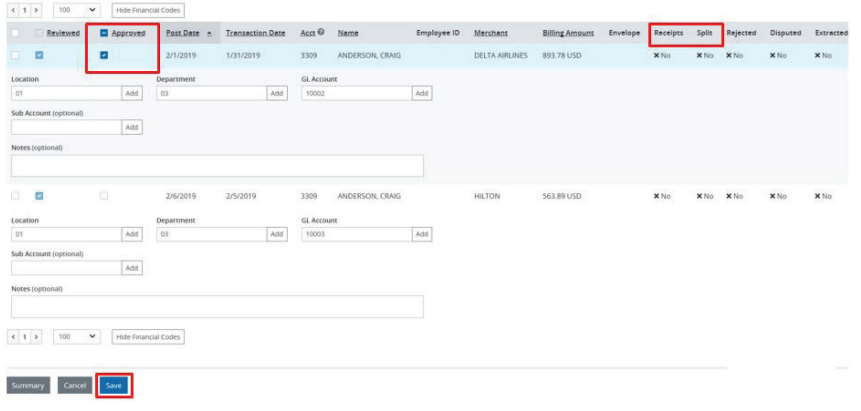Click the Acct column help icon

pyautogui.click(x=320, y=33)
